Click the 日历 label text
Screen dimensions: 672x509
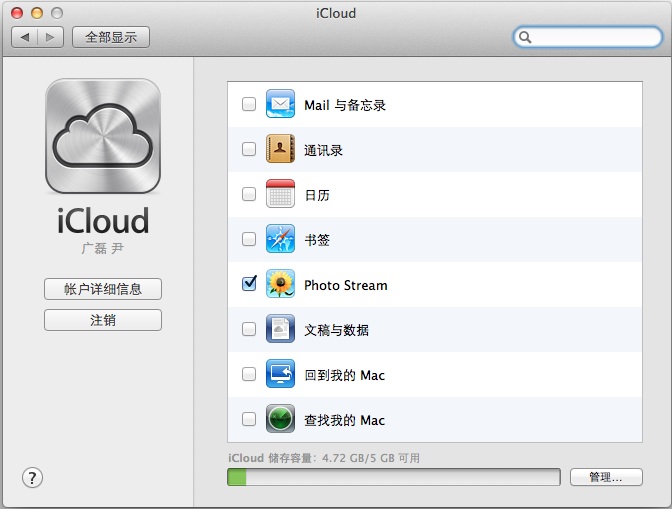(317, 195)
